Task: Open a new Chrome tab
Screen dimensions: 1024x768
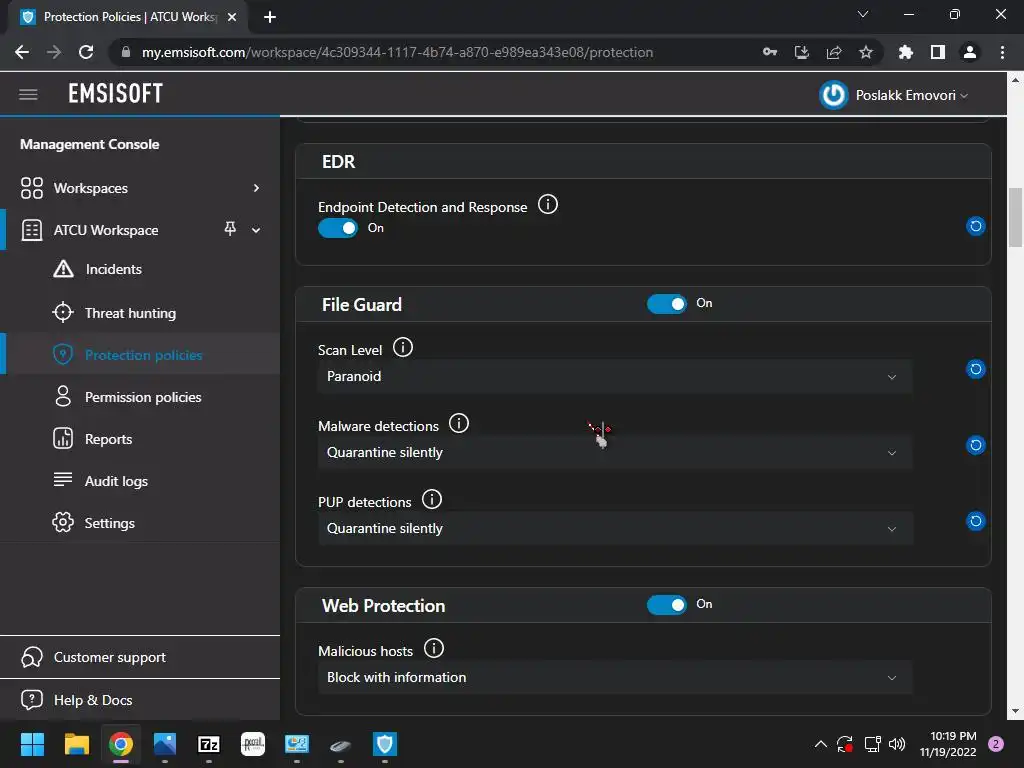Action: 270,17
